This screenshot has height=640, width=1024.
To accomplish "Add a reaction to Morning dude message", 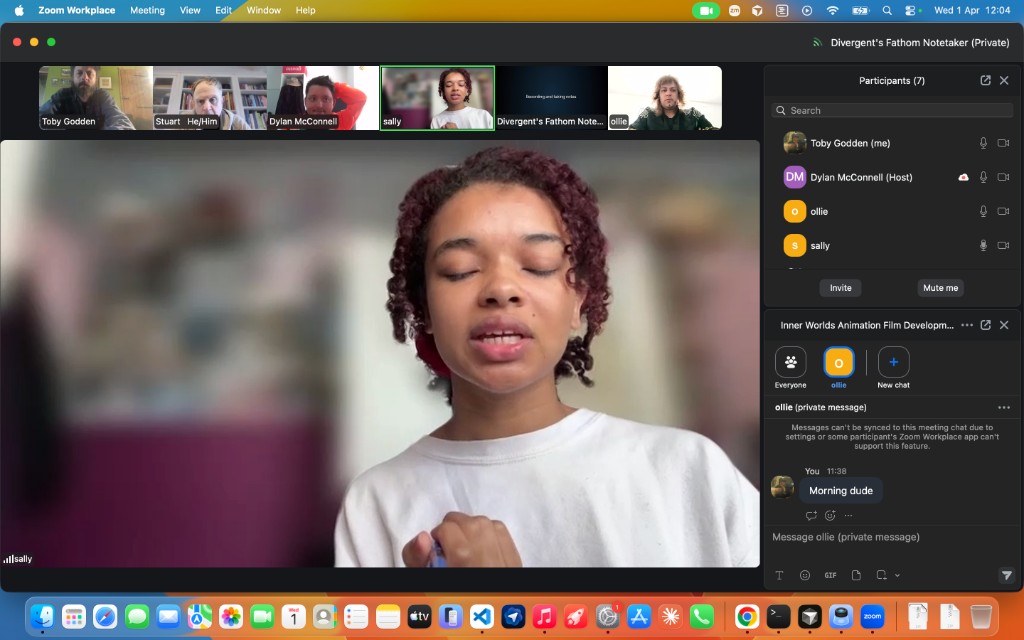I will point(830,516).
